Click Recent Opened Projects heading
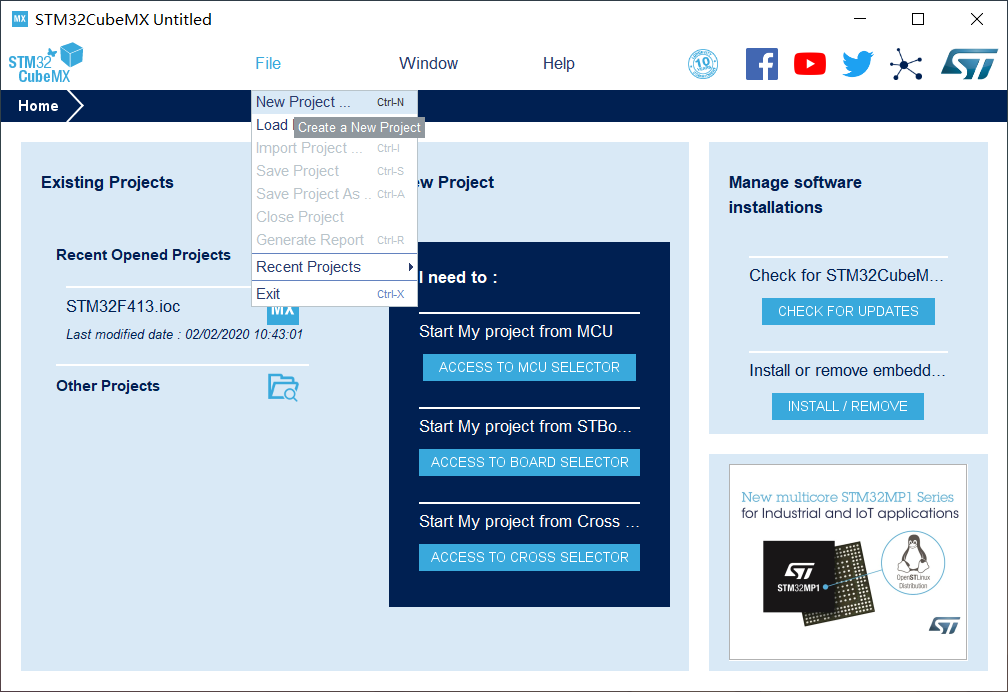Image resolution: width=1008 pixels, height=692 pixels. tap(143, 255)
